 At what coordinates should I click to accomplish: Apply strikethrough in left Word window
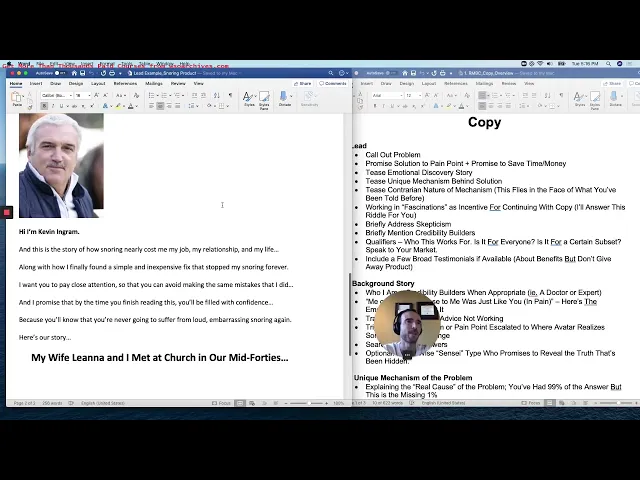[74, 106]
